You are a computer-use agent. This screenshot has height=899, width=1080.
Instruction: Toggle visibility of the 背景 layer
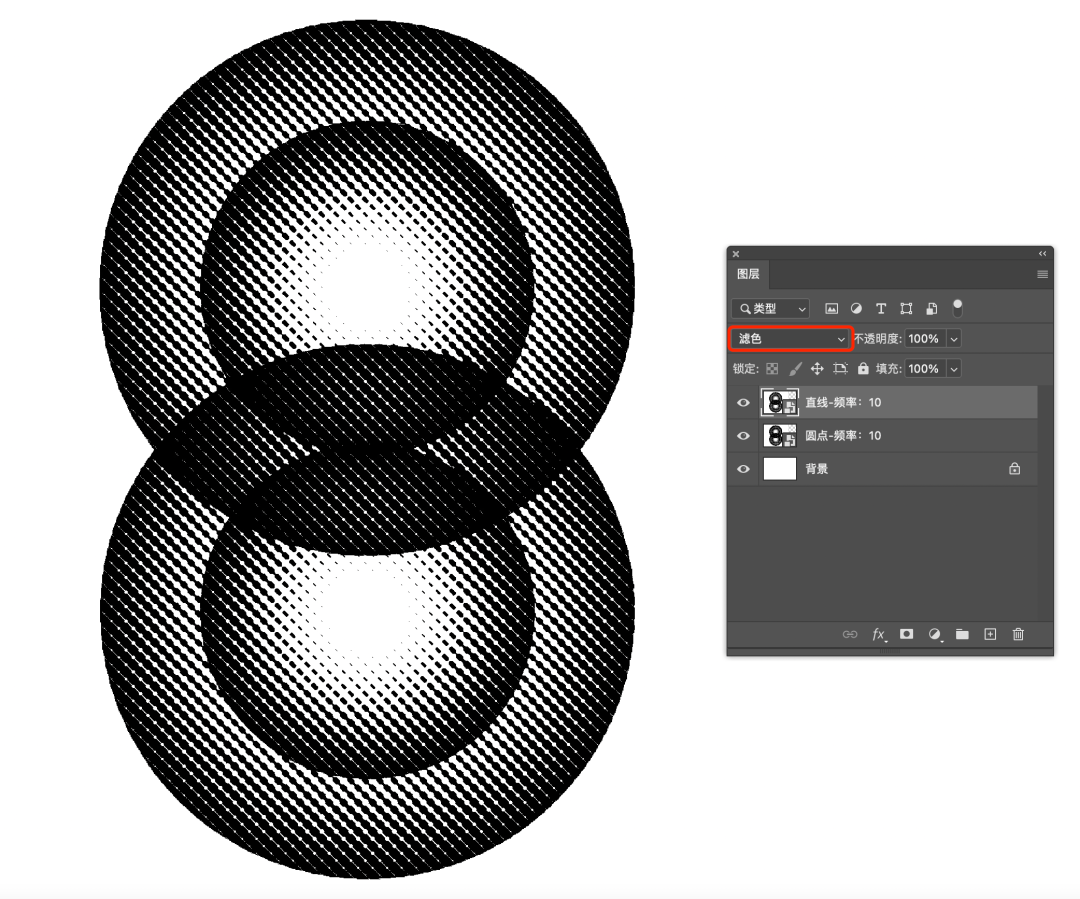[x=743, y=469]
